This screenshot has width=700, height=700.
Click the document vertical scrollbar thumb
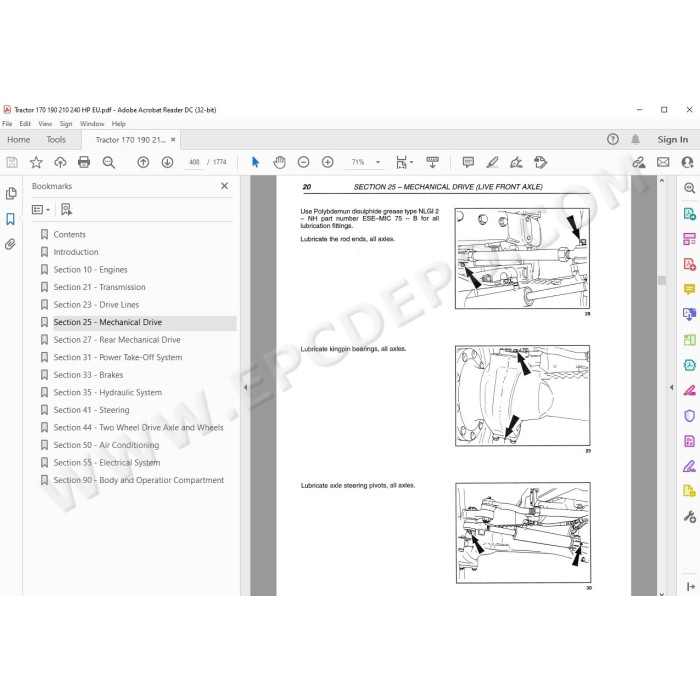[662, 280]
